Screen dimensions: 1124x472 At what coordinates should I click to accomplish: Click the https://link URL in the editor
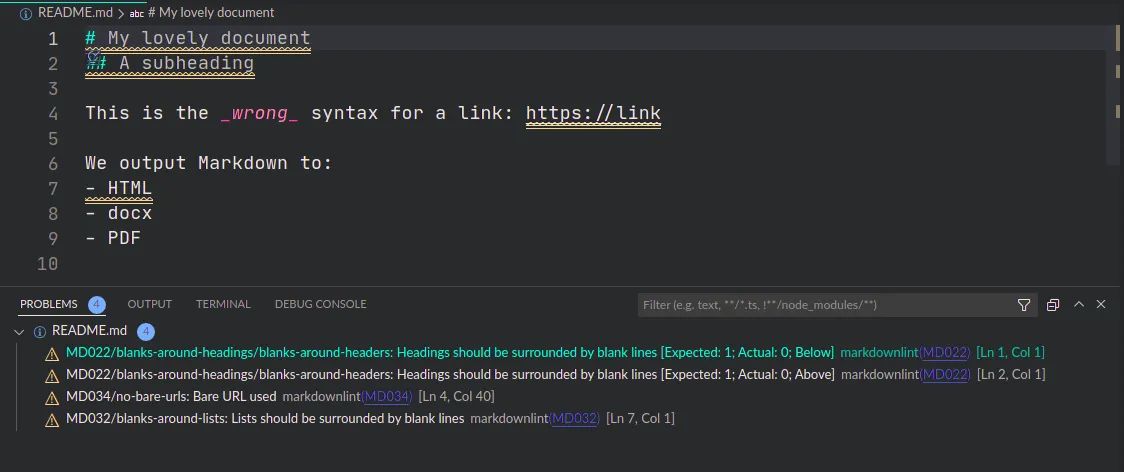(593, 113)
